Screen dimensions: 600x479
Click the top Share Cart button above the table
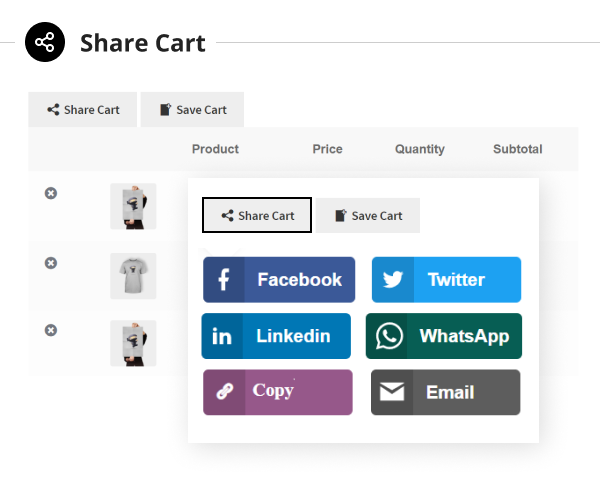click(x=83, y=109)
